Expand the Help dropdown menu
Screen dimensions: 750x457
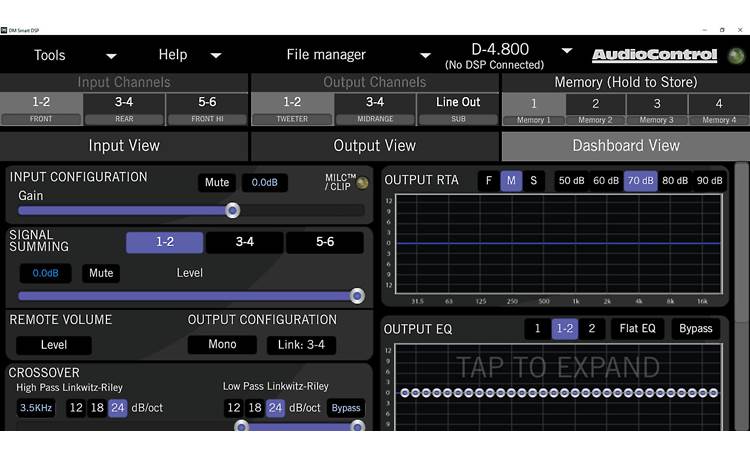[x=189, y=55]
